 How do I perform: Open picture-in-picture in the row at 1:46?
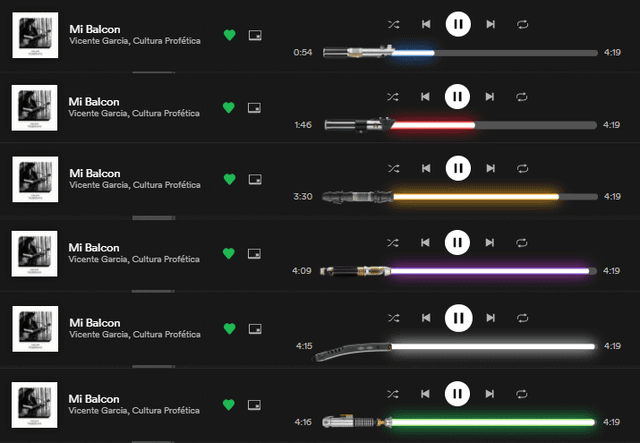(255, 107)
